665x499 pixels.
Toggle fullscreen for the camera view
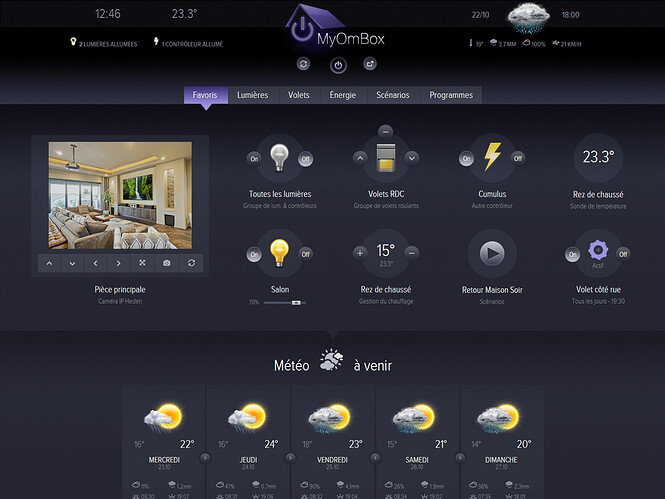tap(142, 263)
